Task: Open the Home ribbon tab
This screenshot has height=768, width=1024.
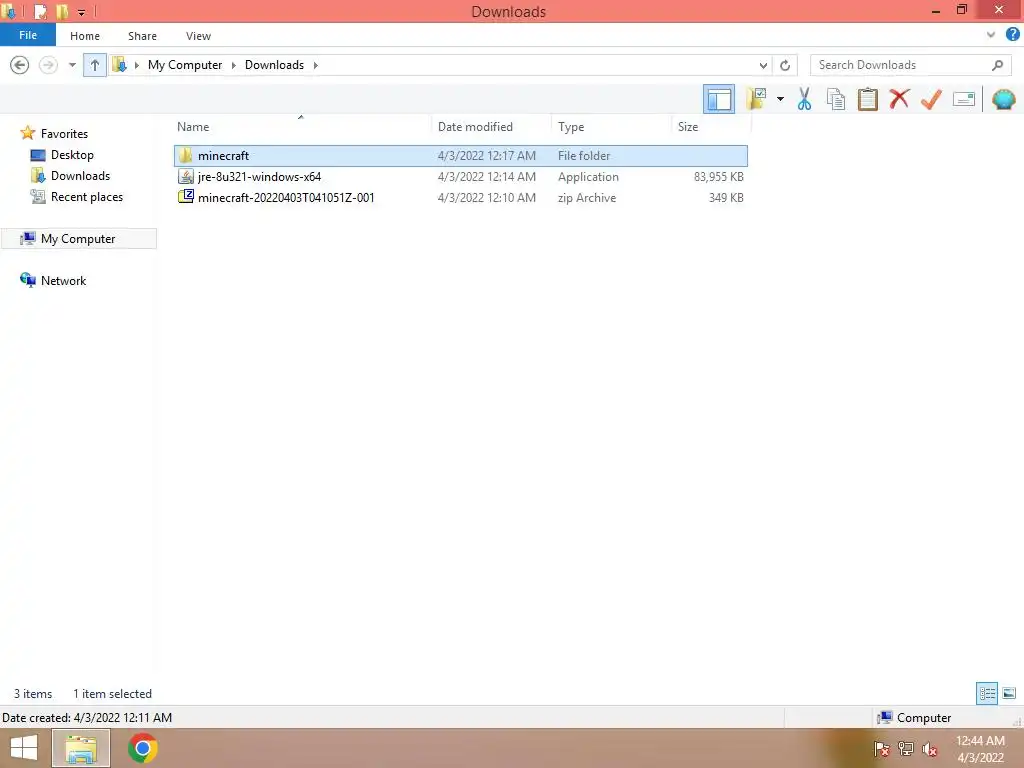Action: [85, 36]
